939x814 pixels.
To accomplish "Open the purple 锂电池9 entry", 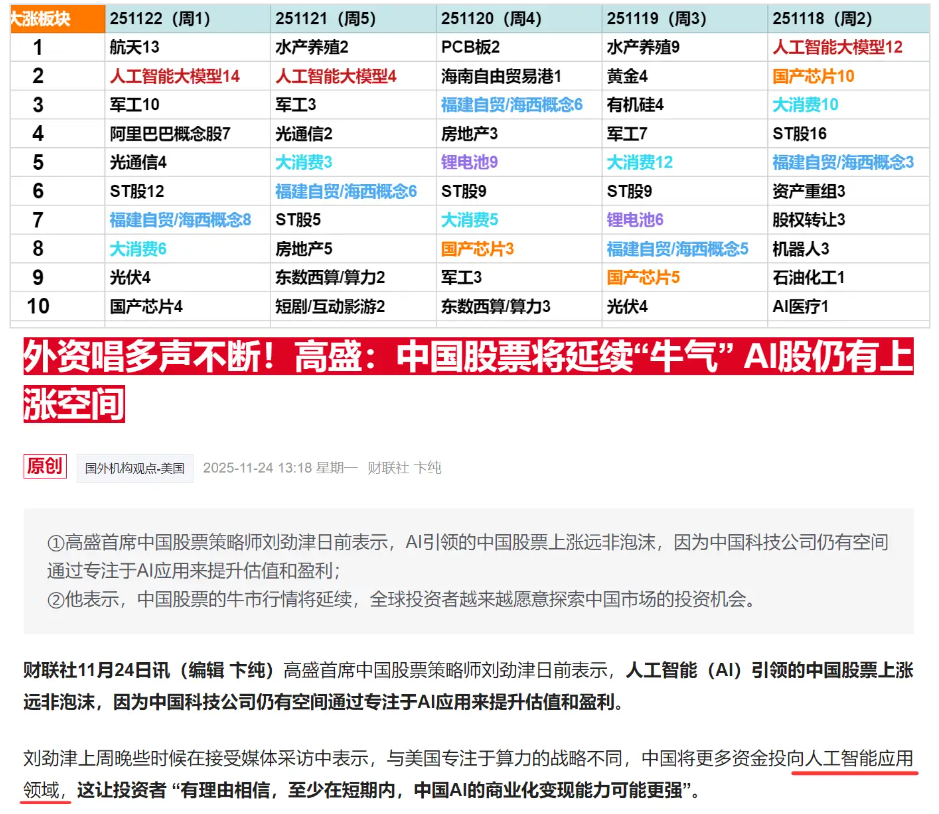I will (469, 162).
